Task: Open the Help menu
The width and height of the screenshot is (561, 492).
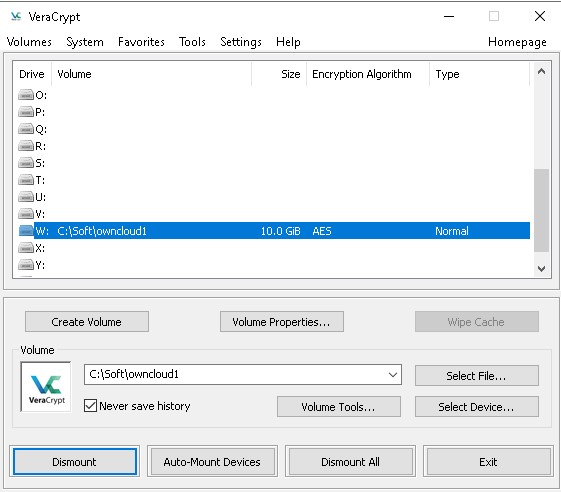Action: (x=288, y=42)
